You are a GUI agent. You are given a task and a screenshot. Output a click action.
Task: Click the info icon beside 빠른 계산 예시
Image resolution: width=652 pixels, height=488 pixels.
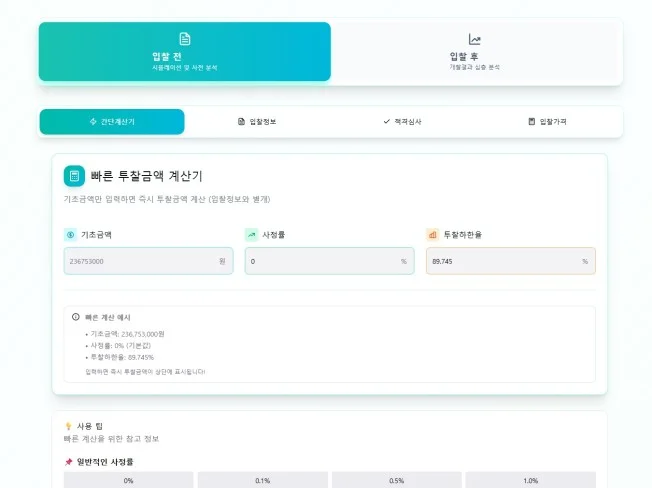pos(76,316)
